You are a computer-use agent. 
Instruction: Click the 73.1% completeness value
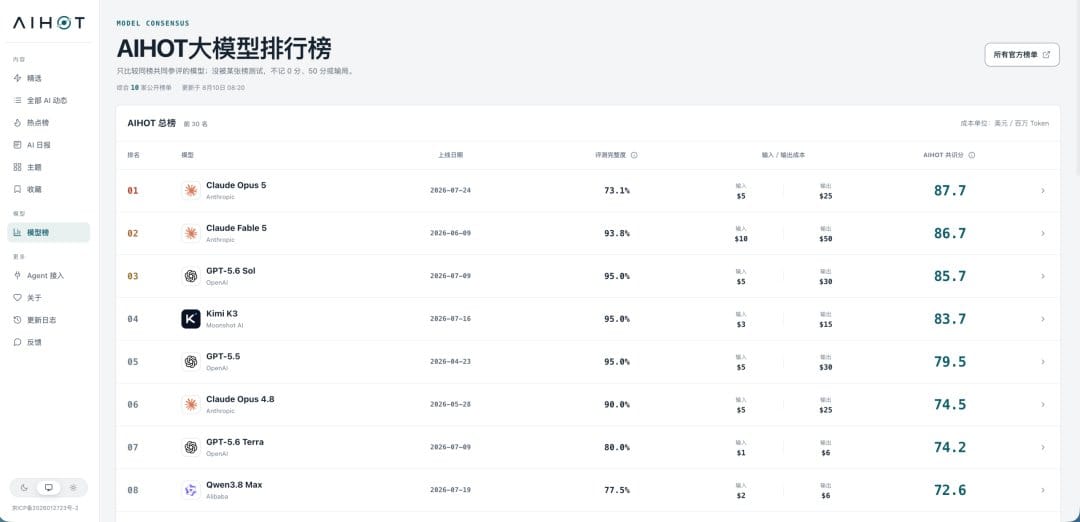616,191
